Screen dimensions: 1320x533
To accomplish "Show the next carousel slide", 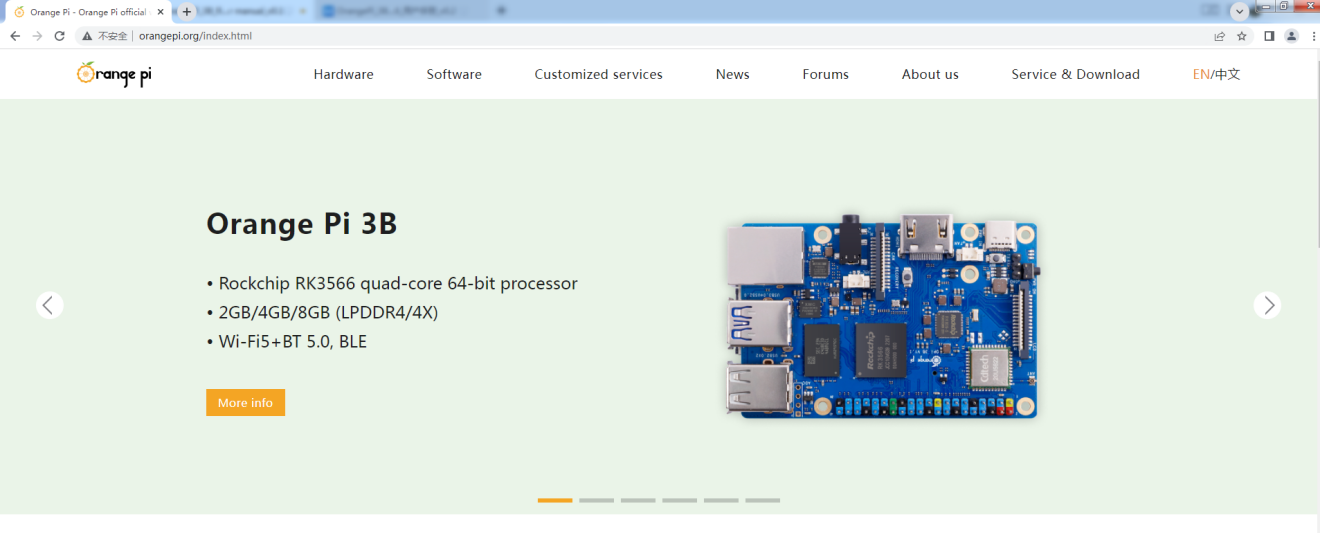I will click(1267, 305).
